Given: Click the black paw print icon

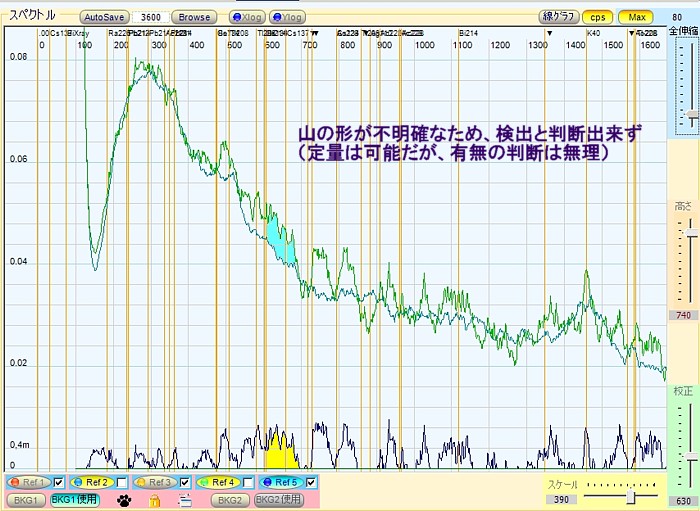Looking at the screenshot, I should (x=124, y=501).
